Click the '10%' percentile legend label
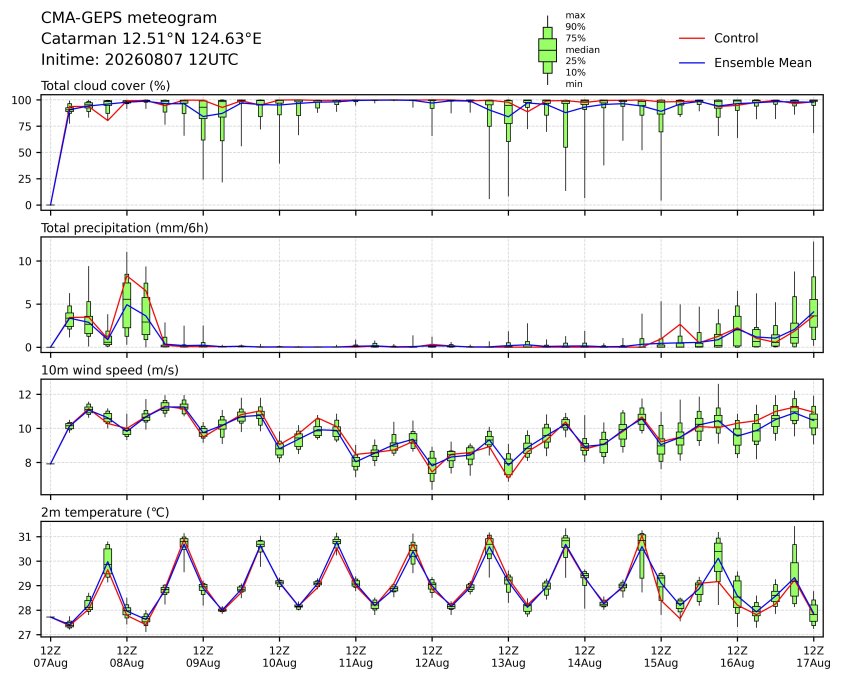This screenshot has height=680, width=842. 575,73
